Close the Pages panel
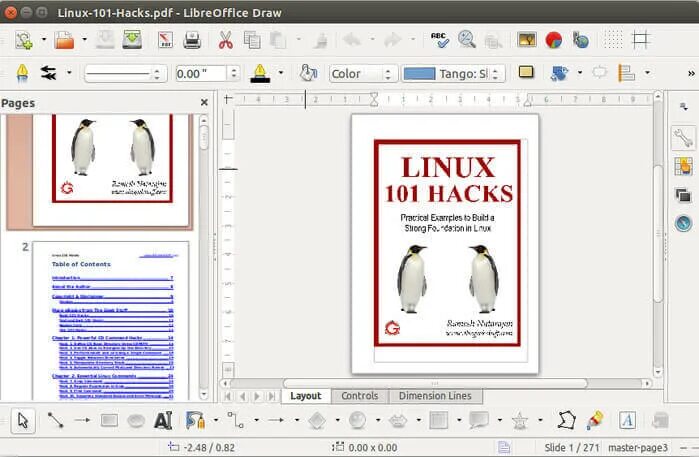The width and height of the screenshot is (699, 457). 204,103
